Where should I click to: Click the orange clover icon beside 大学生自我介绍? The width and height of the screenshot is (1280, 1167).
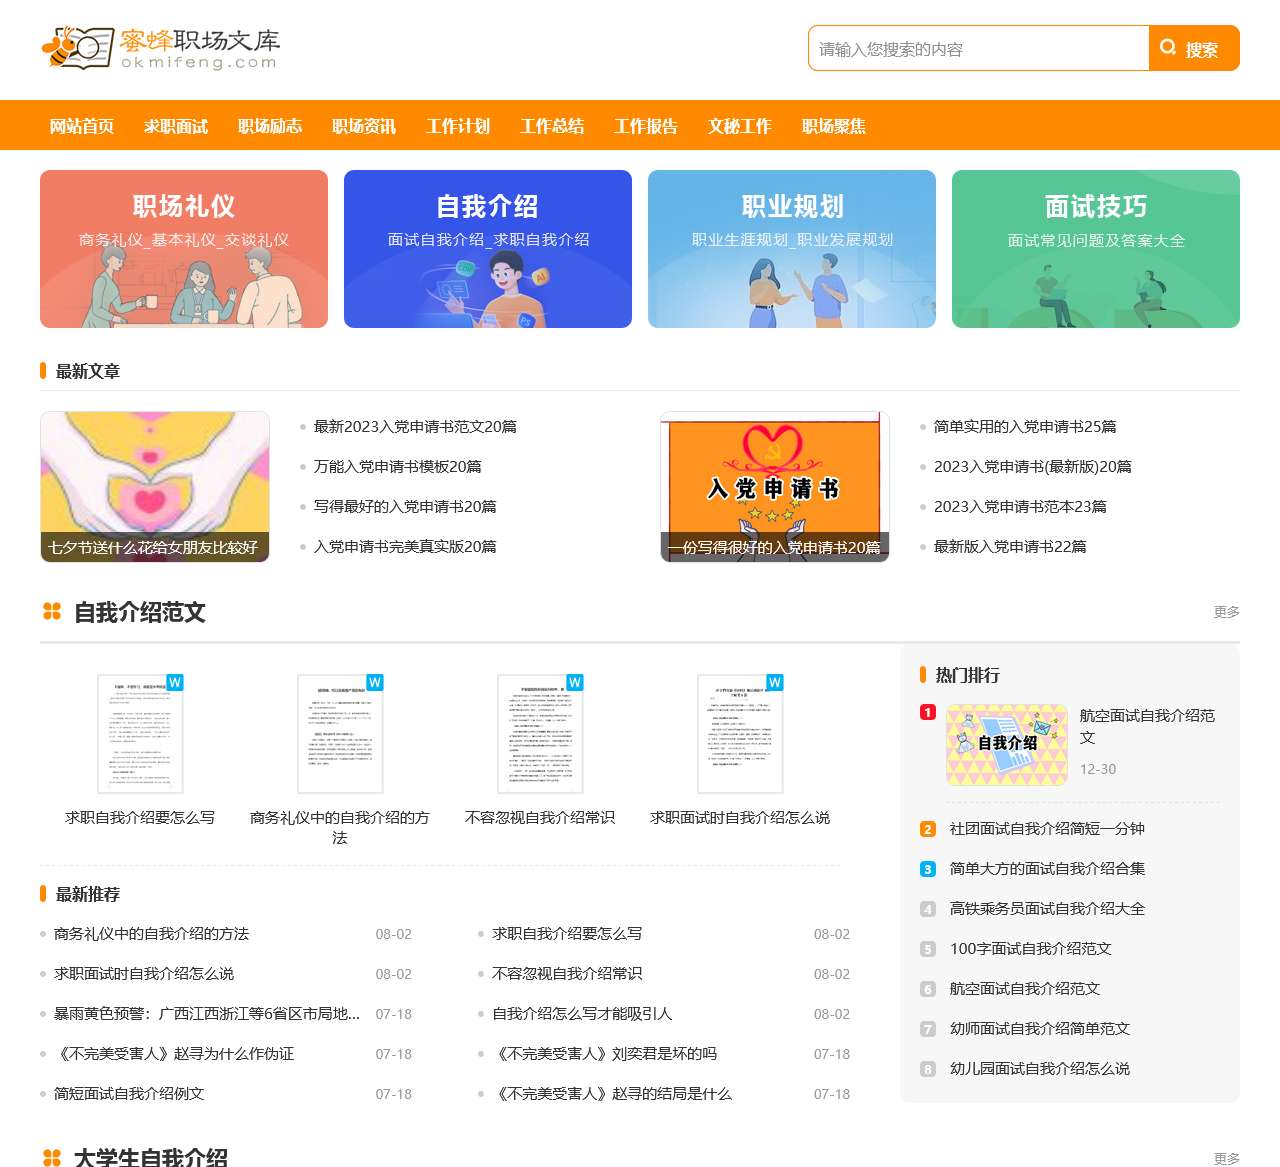point(52,1157)
